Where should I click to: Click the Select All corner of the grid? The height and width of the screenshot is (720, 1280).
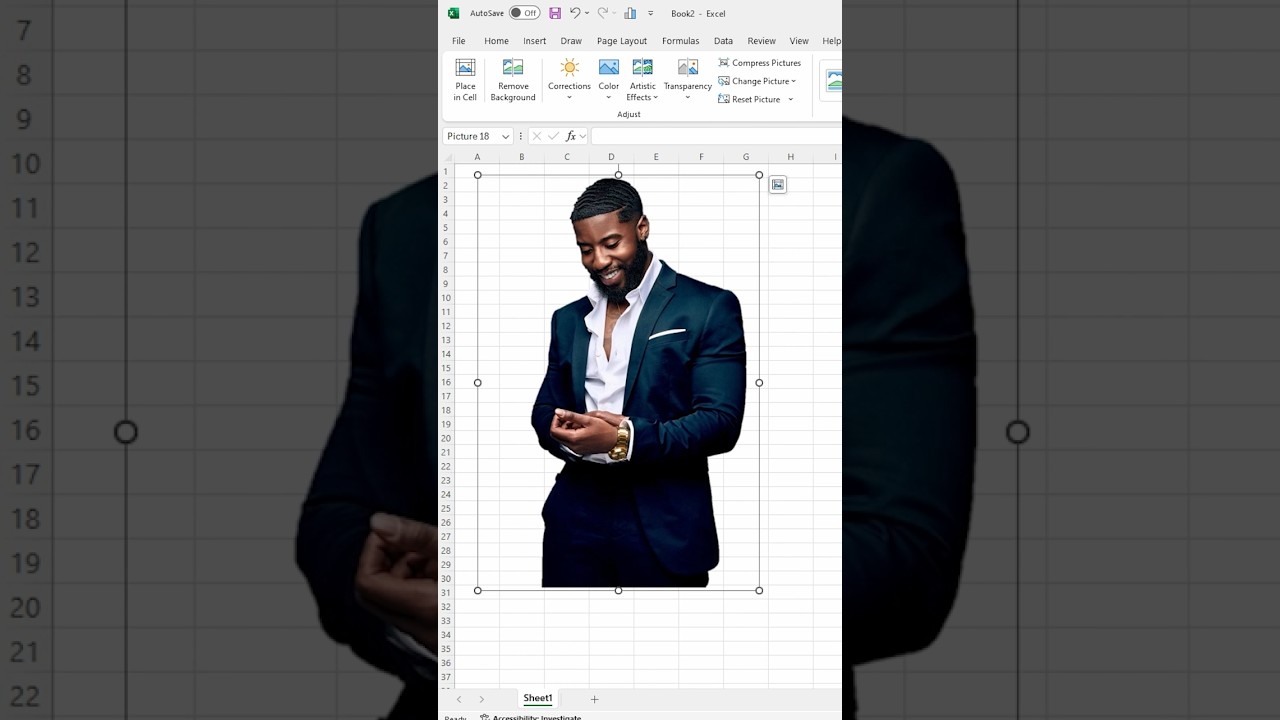point(447,157)
